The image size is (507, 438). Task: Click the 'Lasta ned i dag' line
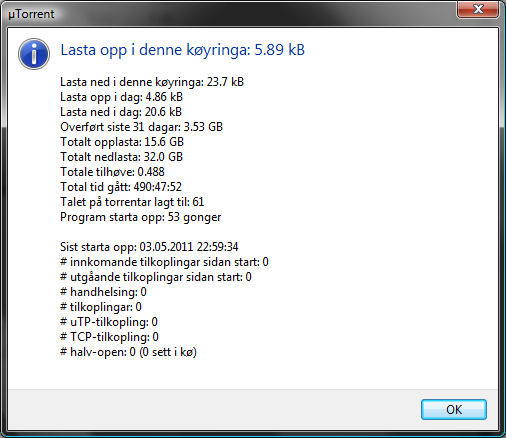click(121, 112)
